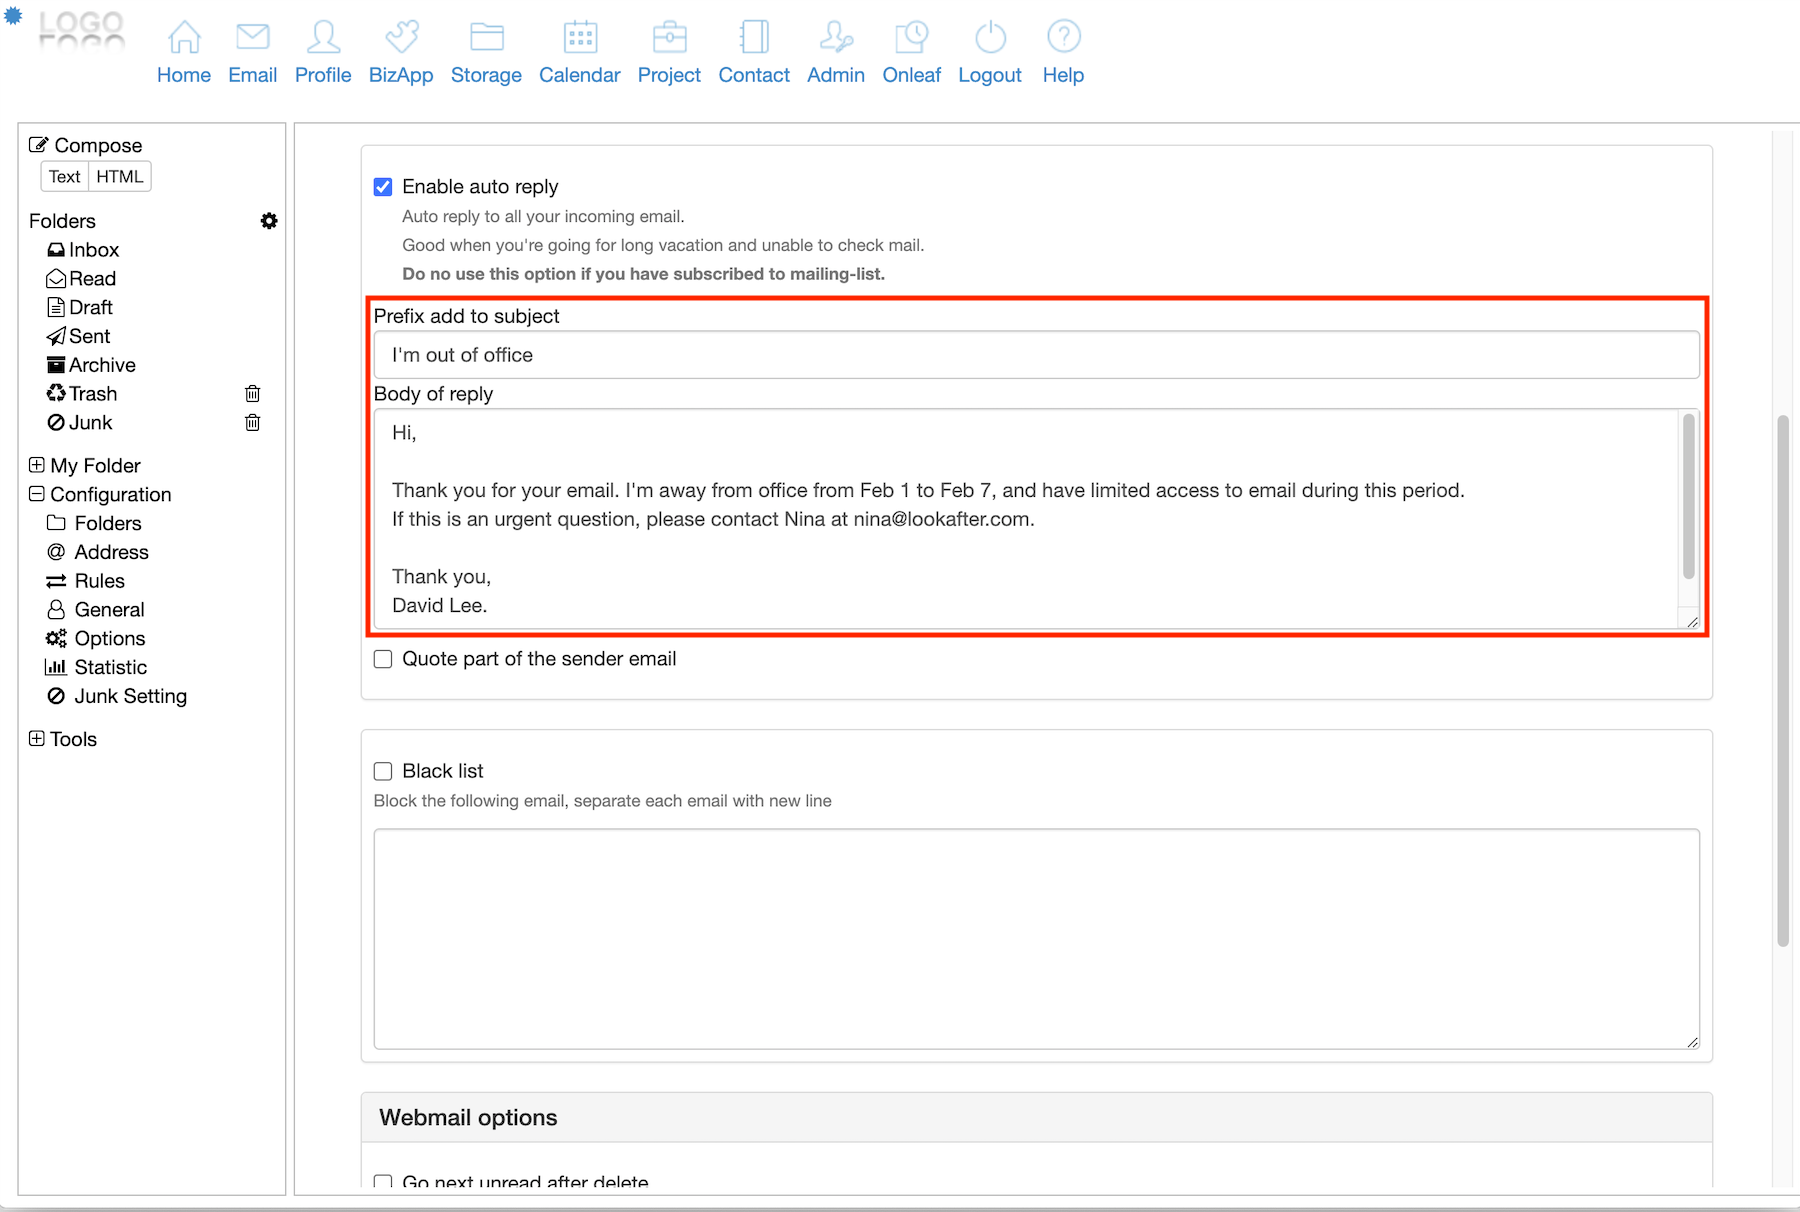The height and width of the screenshot is (1212, 1800).
Task: Select the Inbox folder
Action: click(93, 250)
